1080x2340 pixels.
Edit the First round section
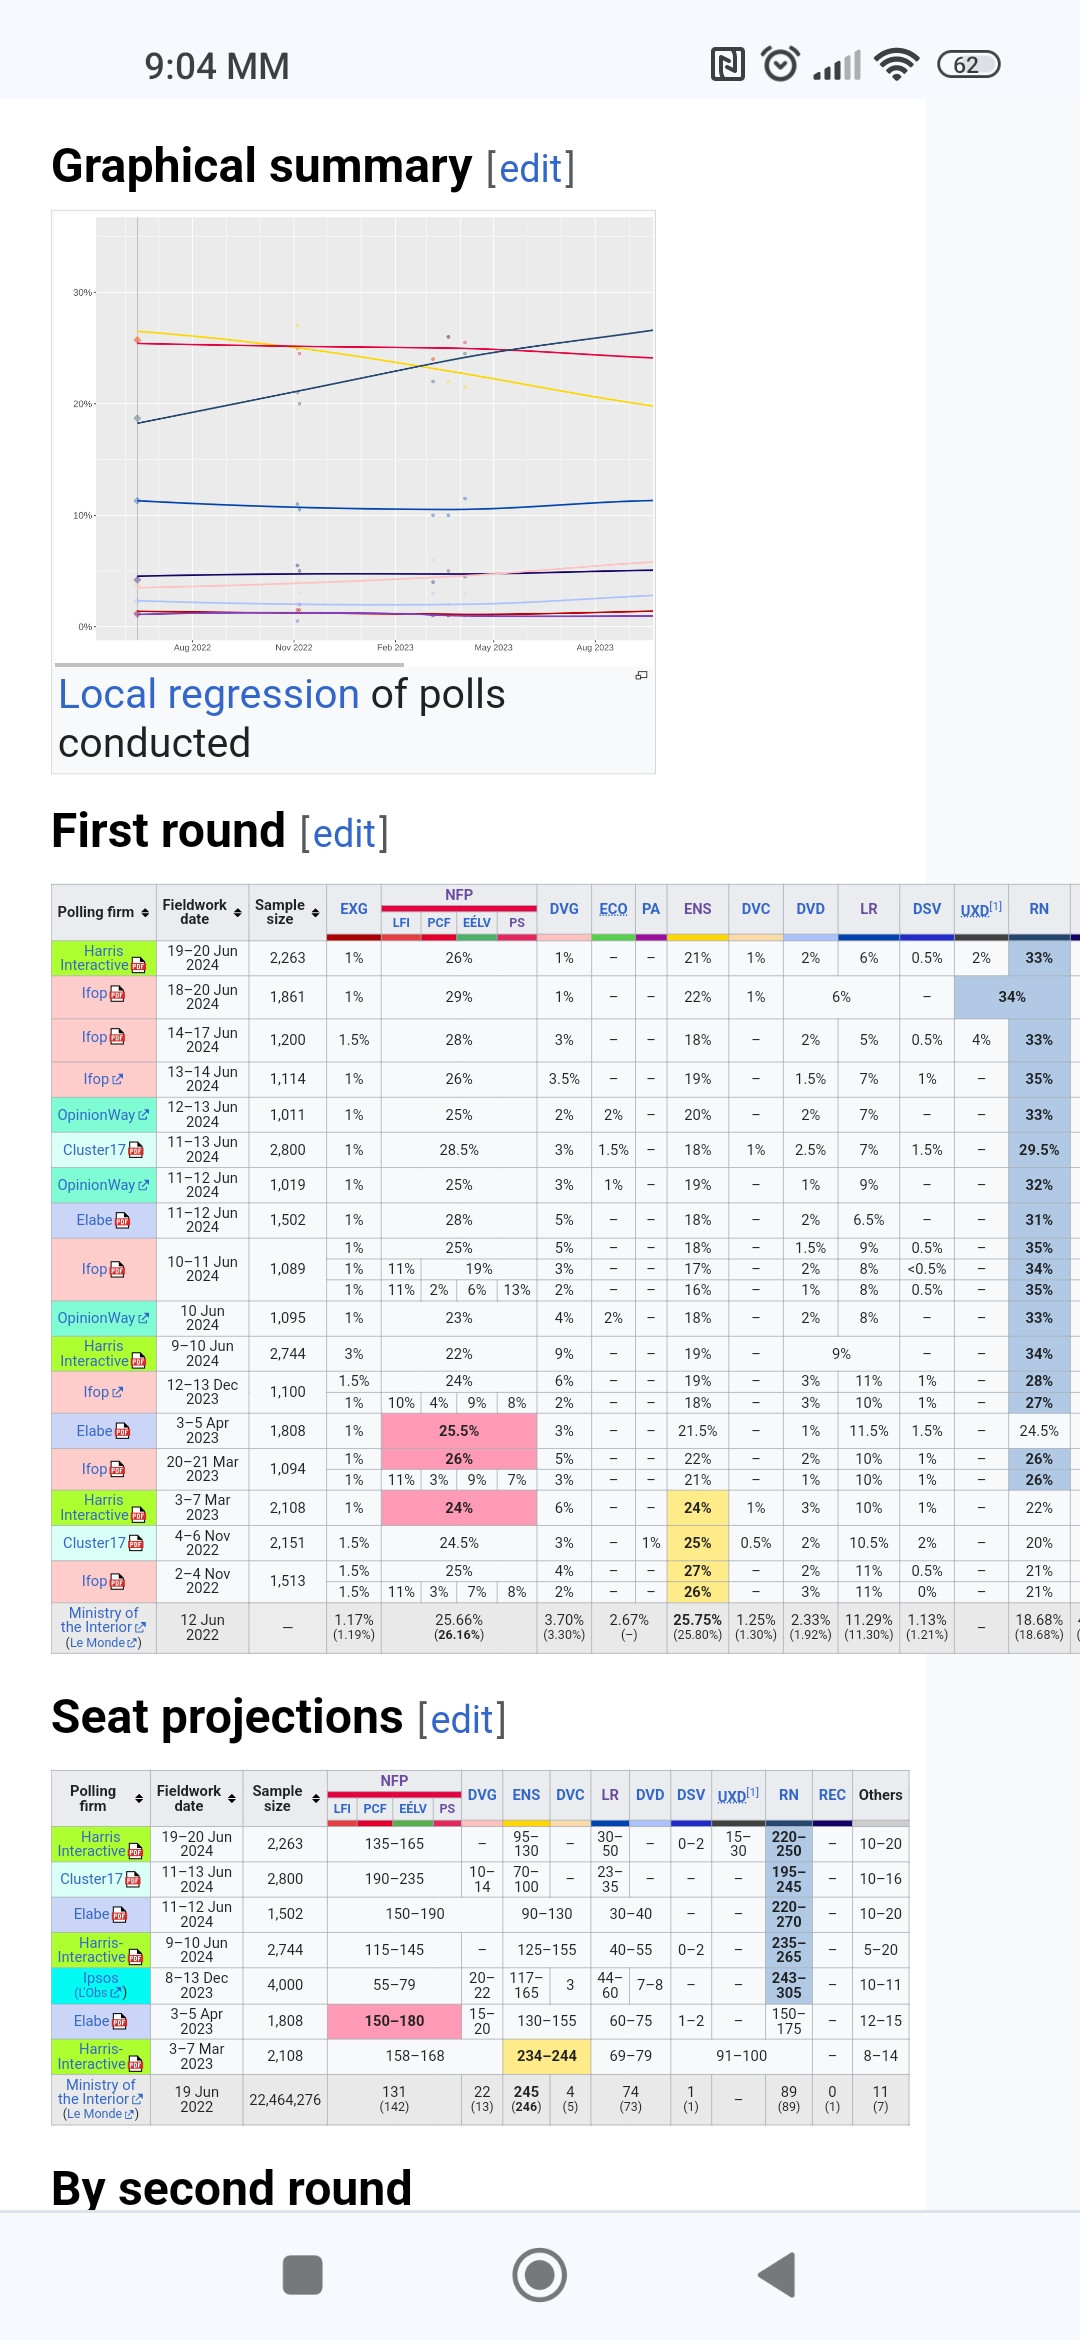point(344,833)
